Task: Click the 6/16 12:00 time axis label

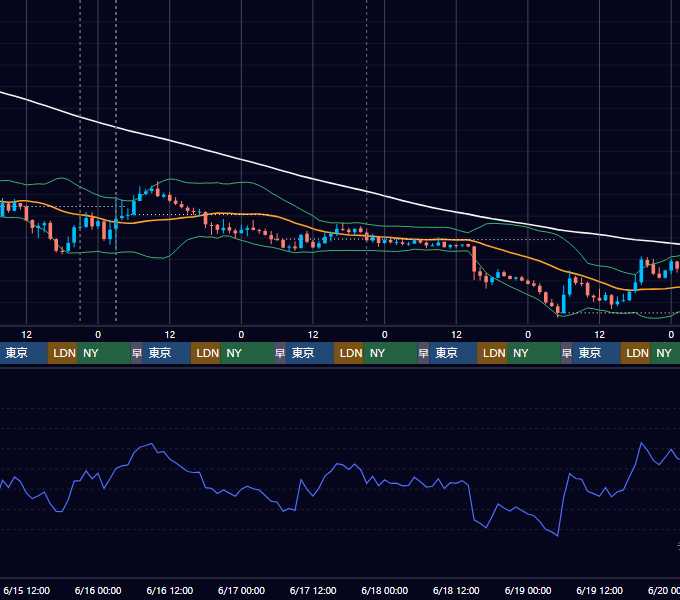Action: (170, 590)
